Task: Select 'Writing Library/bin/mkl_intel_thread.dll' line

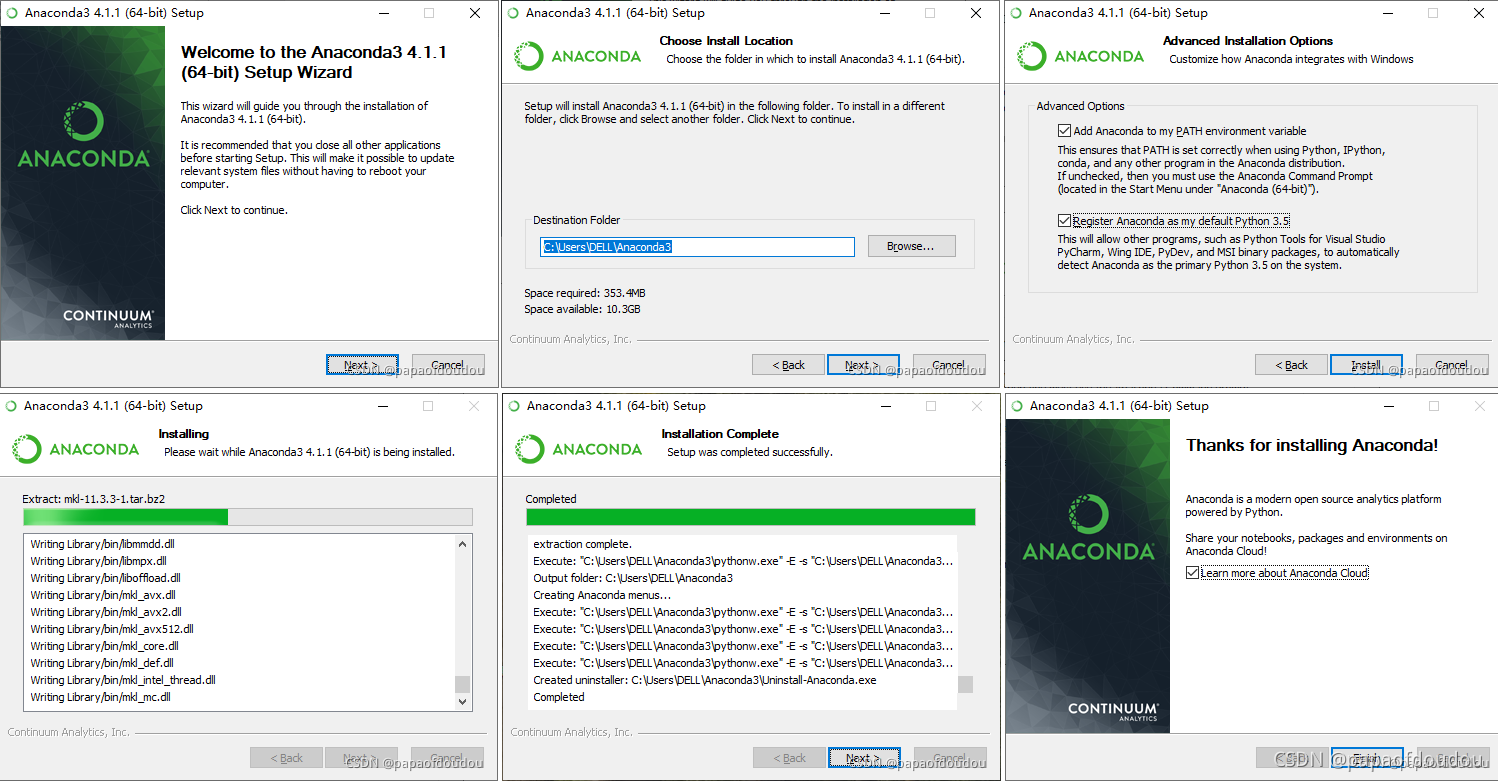Action: 123,680
